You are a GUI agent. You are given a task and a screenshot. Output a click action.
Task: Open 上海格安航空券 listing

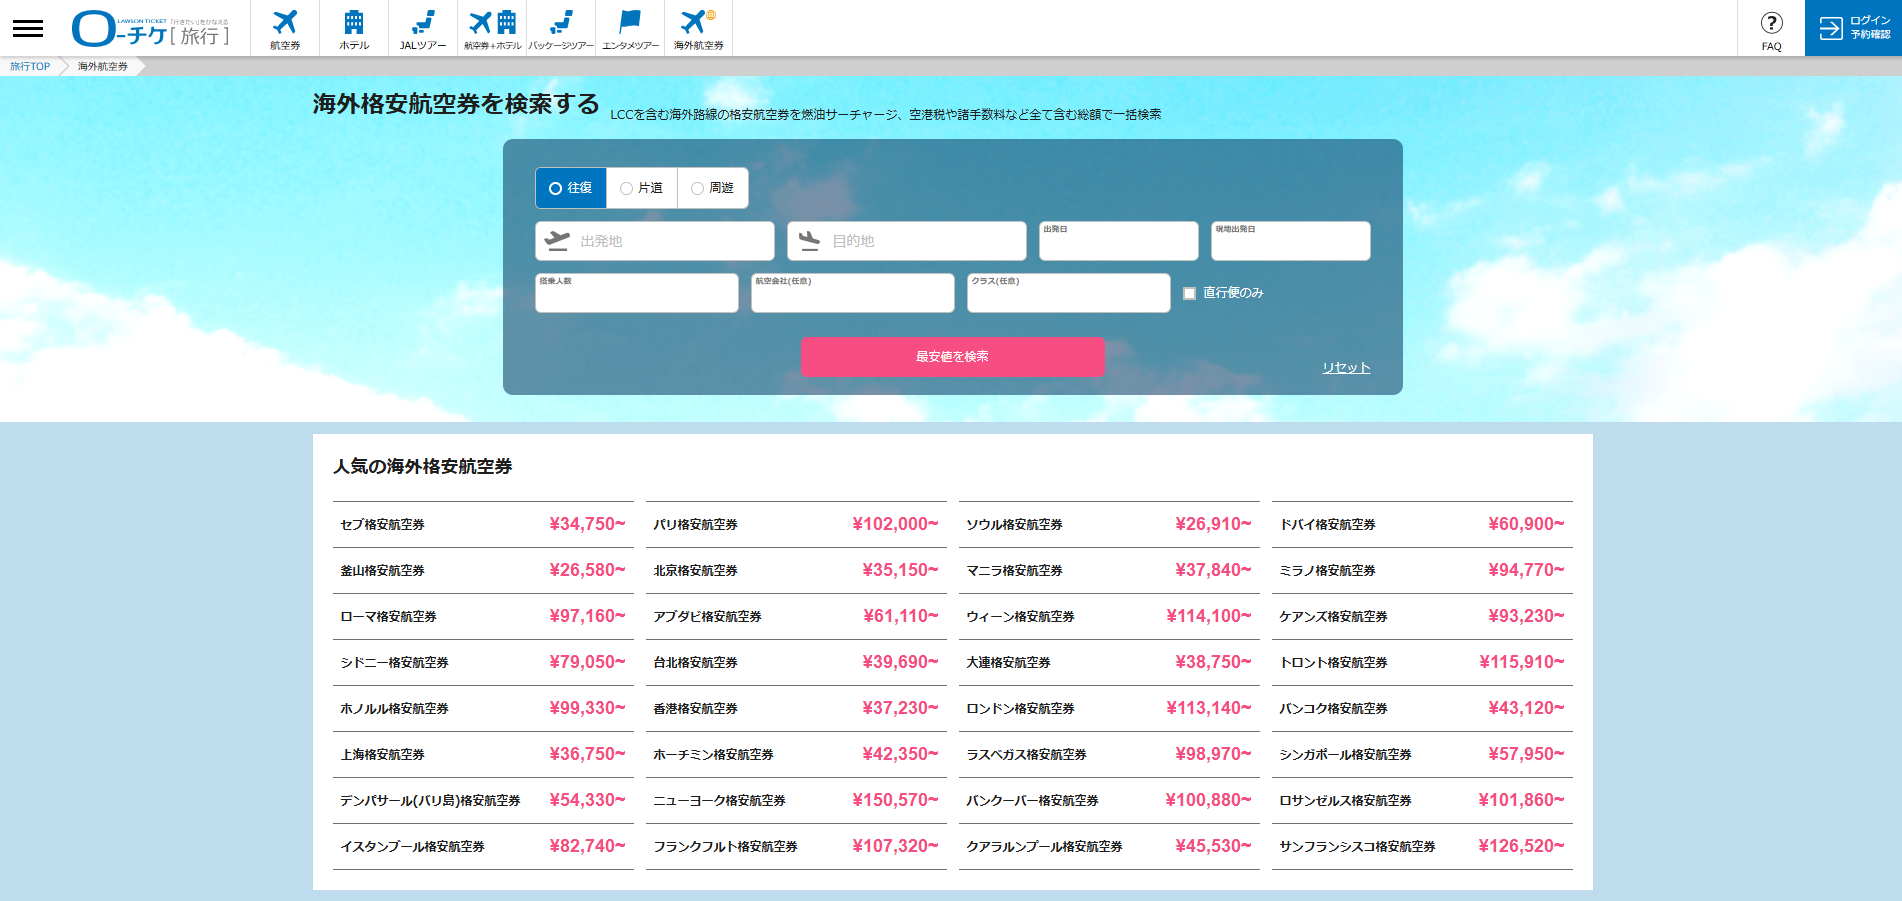point(483,754)
